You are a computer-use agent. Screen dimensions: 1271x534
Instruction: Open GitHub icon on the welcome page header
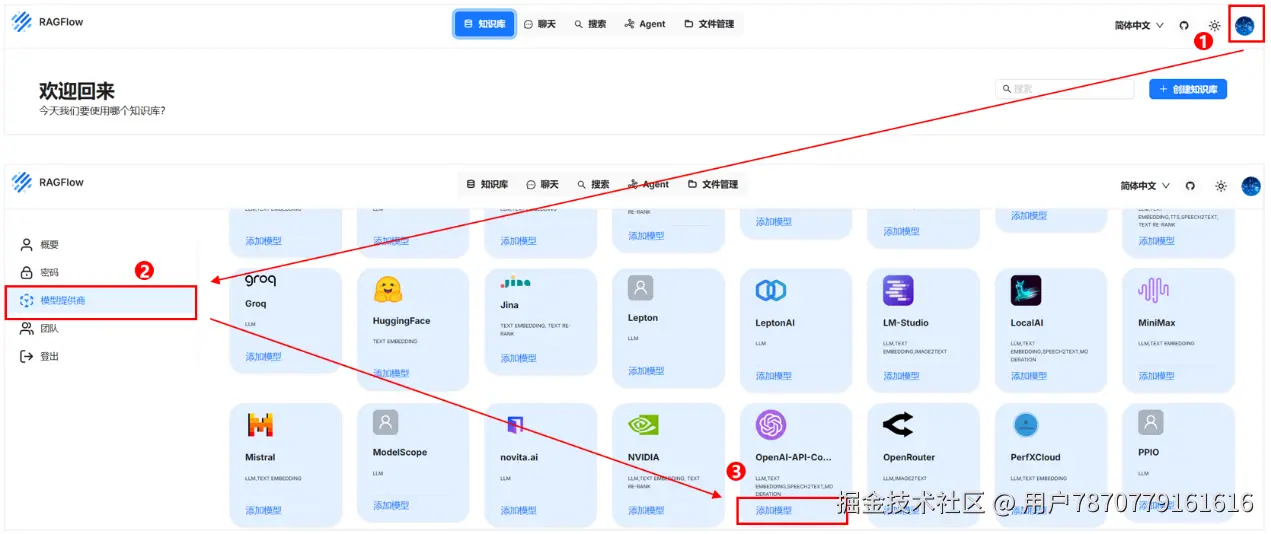[1184, 25]
